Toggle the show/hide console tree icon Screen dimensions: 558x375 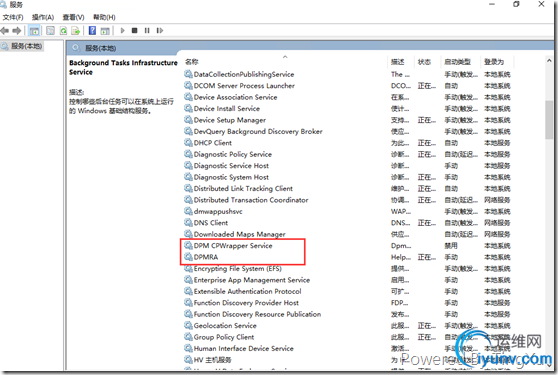[x=34, y=31]
